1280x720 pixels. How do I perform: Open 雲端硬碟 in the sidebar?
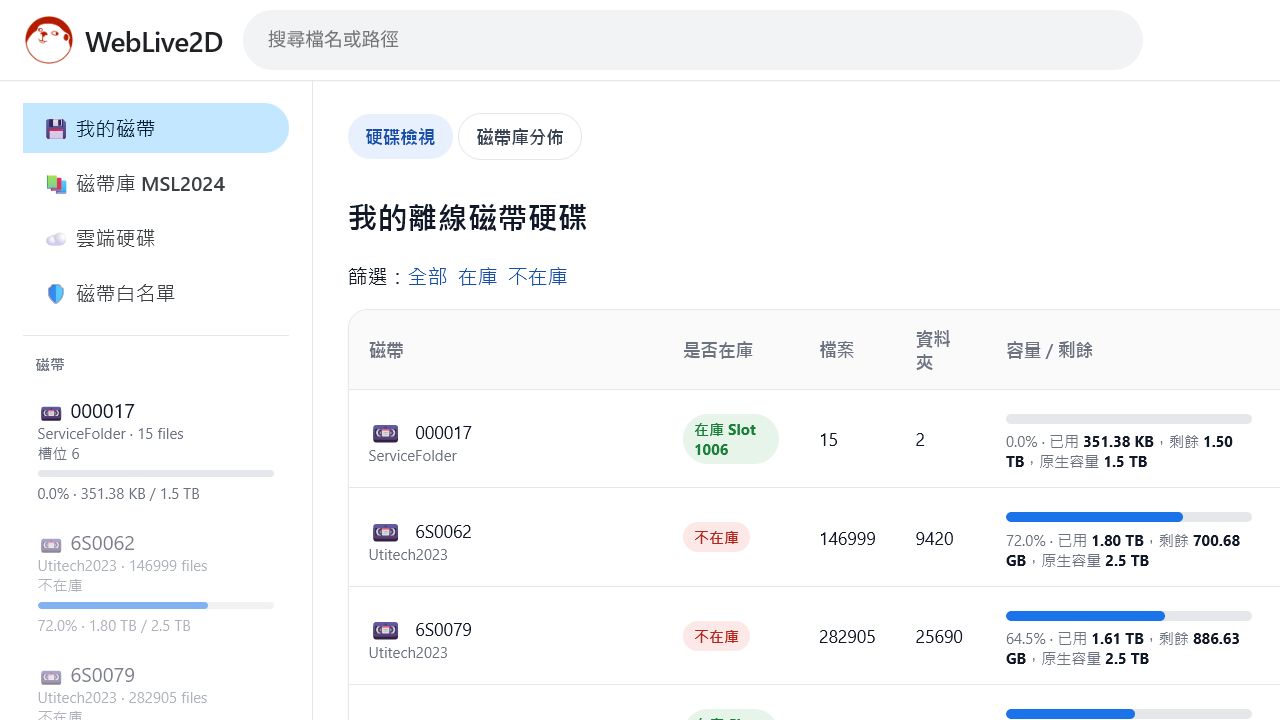coord(156,239)
